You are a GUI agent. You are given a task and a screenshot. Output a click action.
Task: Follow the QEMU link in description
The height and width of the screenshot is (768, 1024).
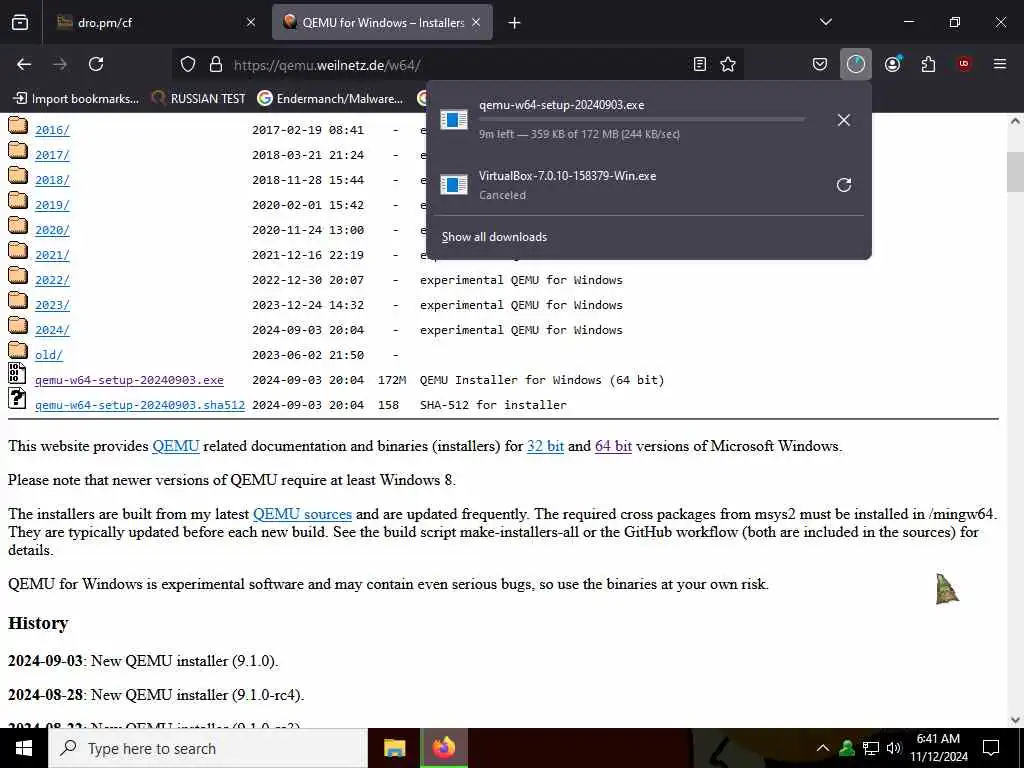click(176, 446)
